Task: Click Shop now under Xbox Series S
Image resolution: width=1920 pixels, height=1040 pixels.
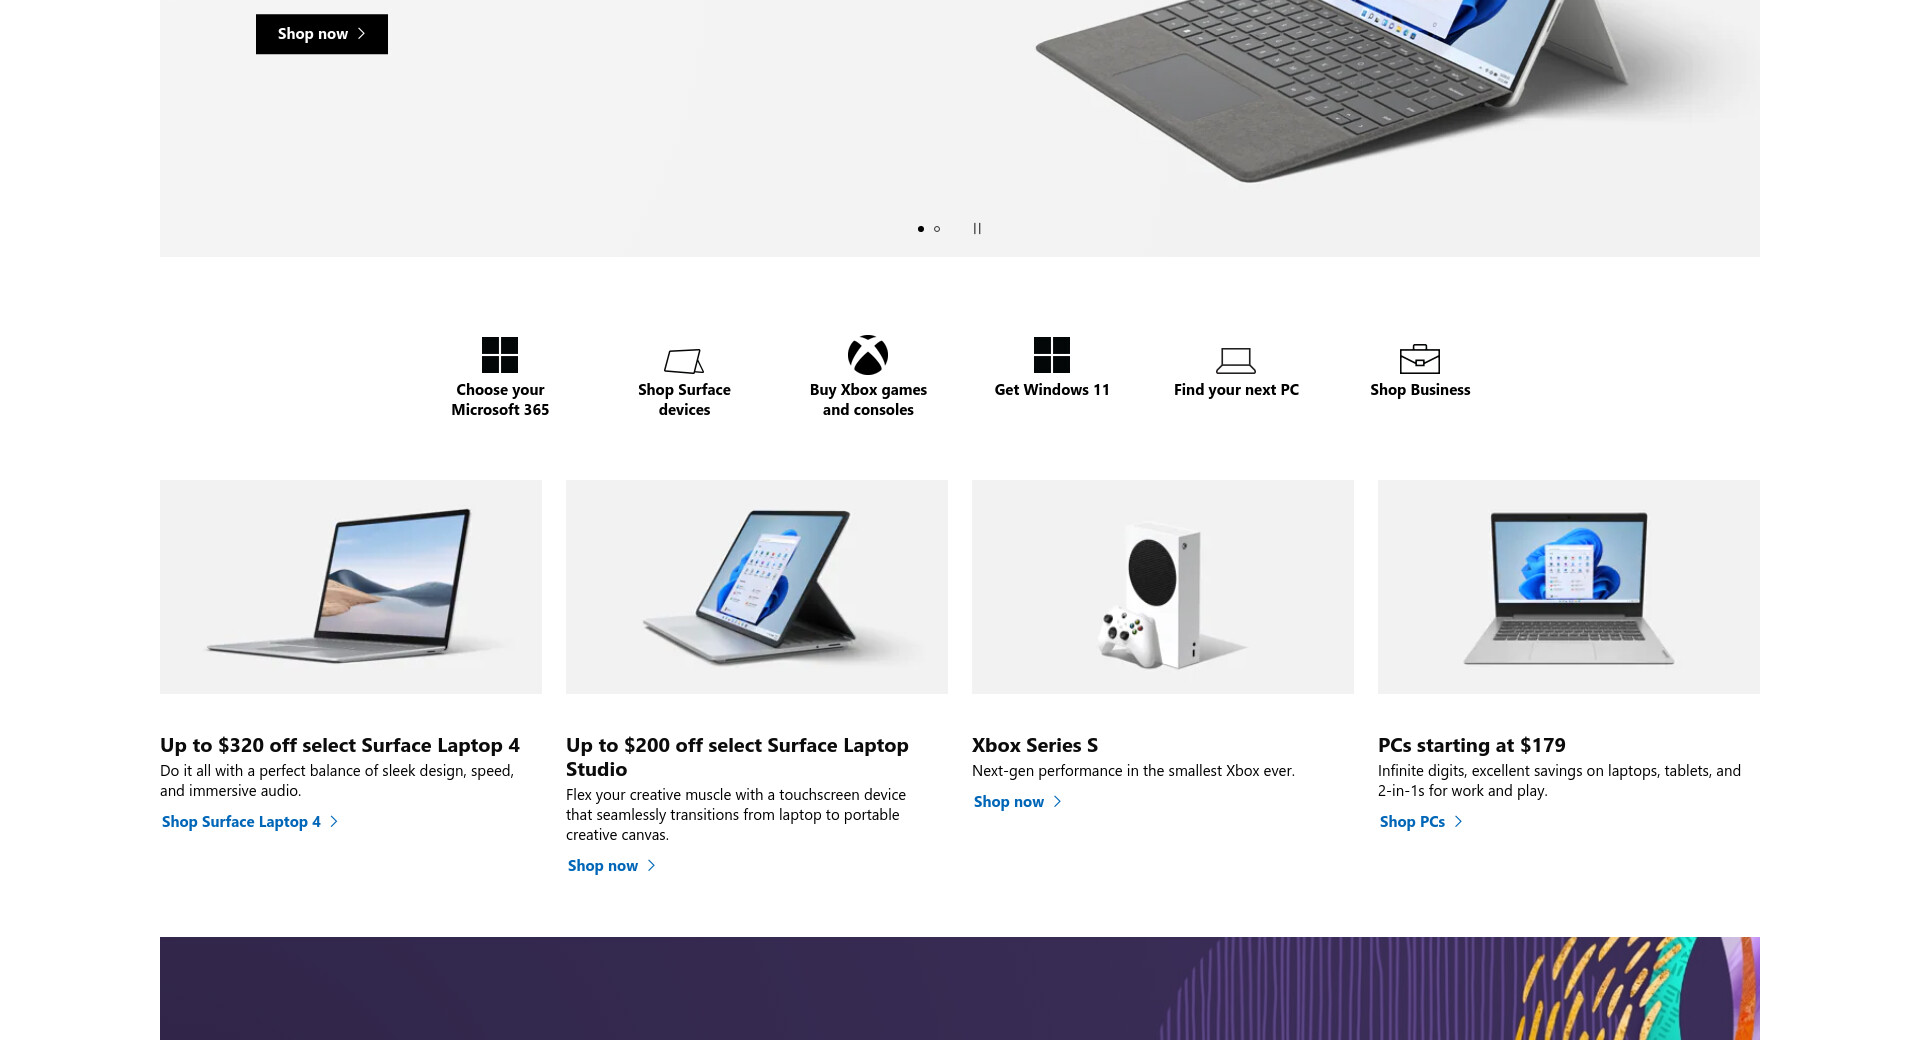Action: point(1018,802)
